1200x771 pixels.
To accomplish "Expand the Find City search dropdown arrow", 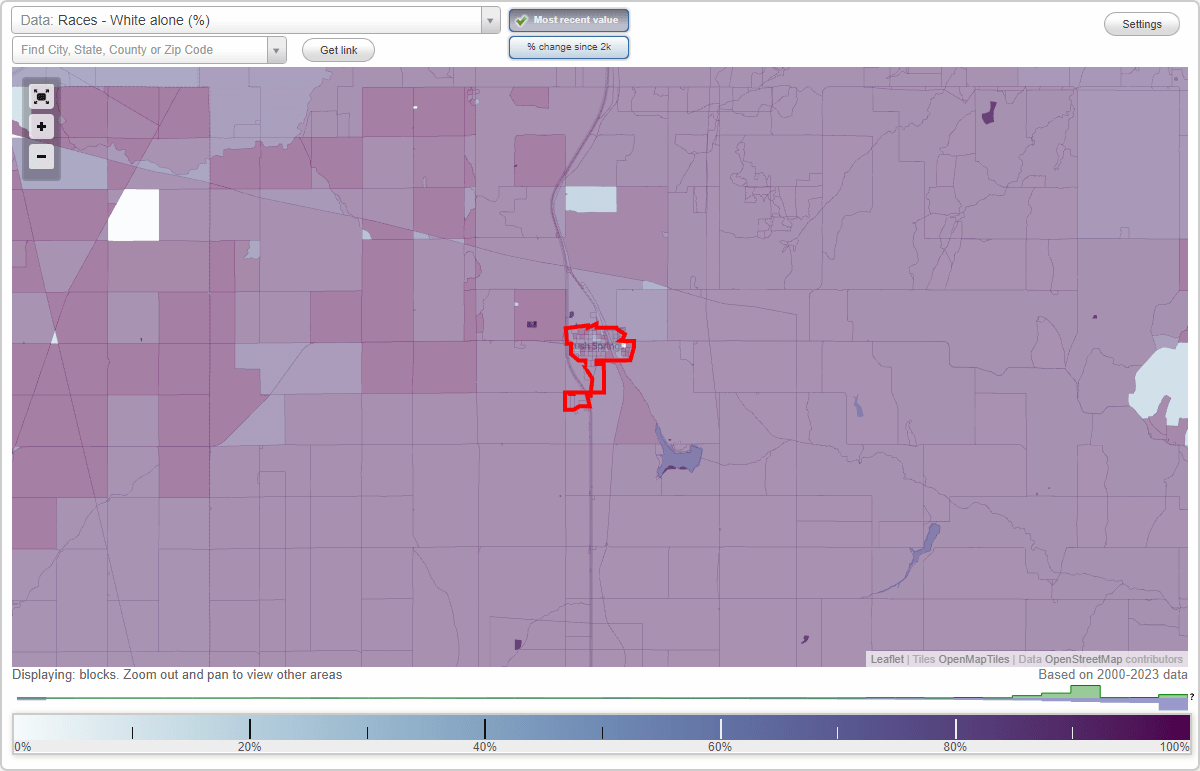I will tap(276, 49).
